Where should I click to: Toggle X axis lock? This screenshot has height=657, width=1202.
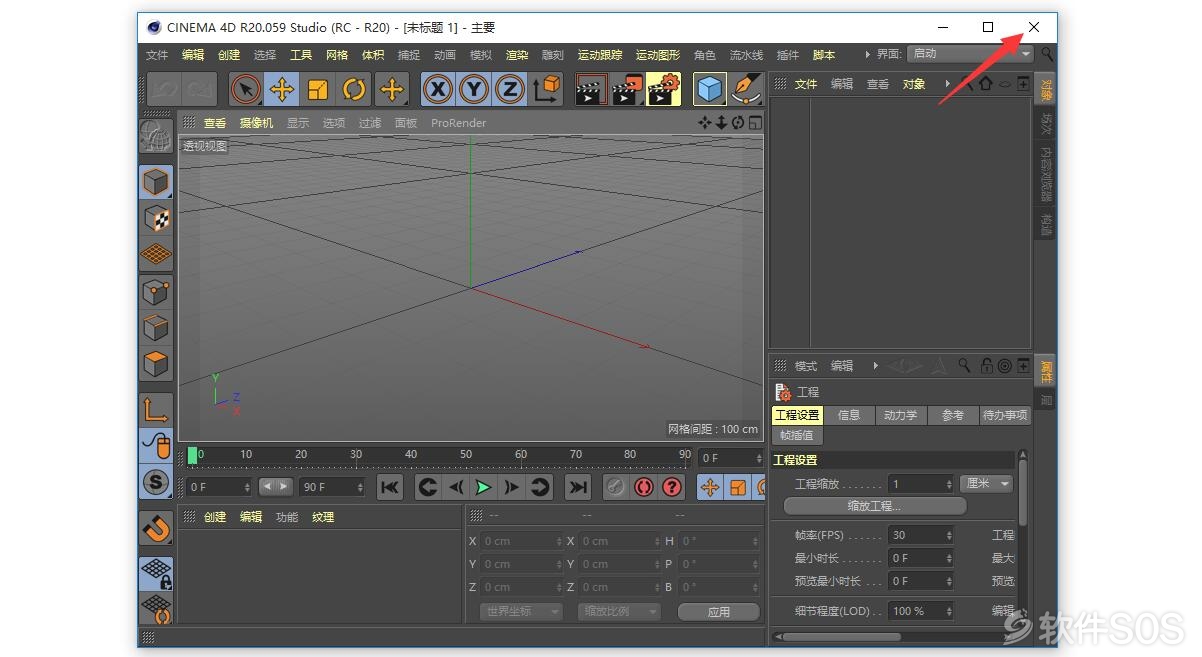pyautogui.click(x=437, y=90)
